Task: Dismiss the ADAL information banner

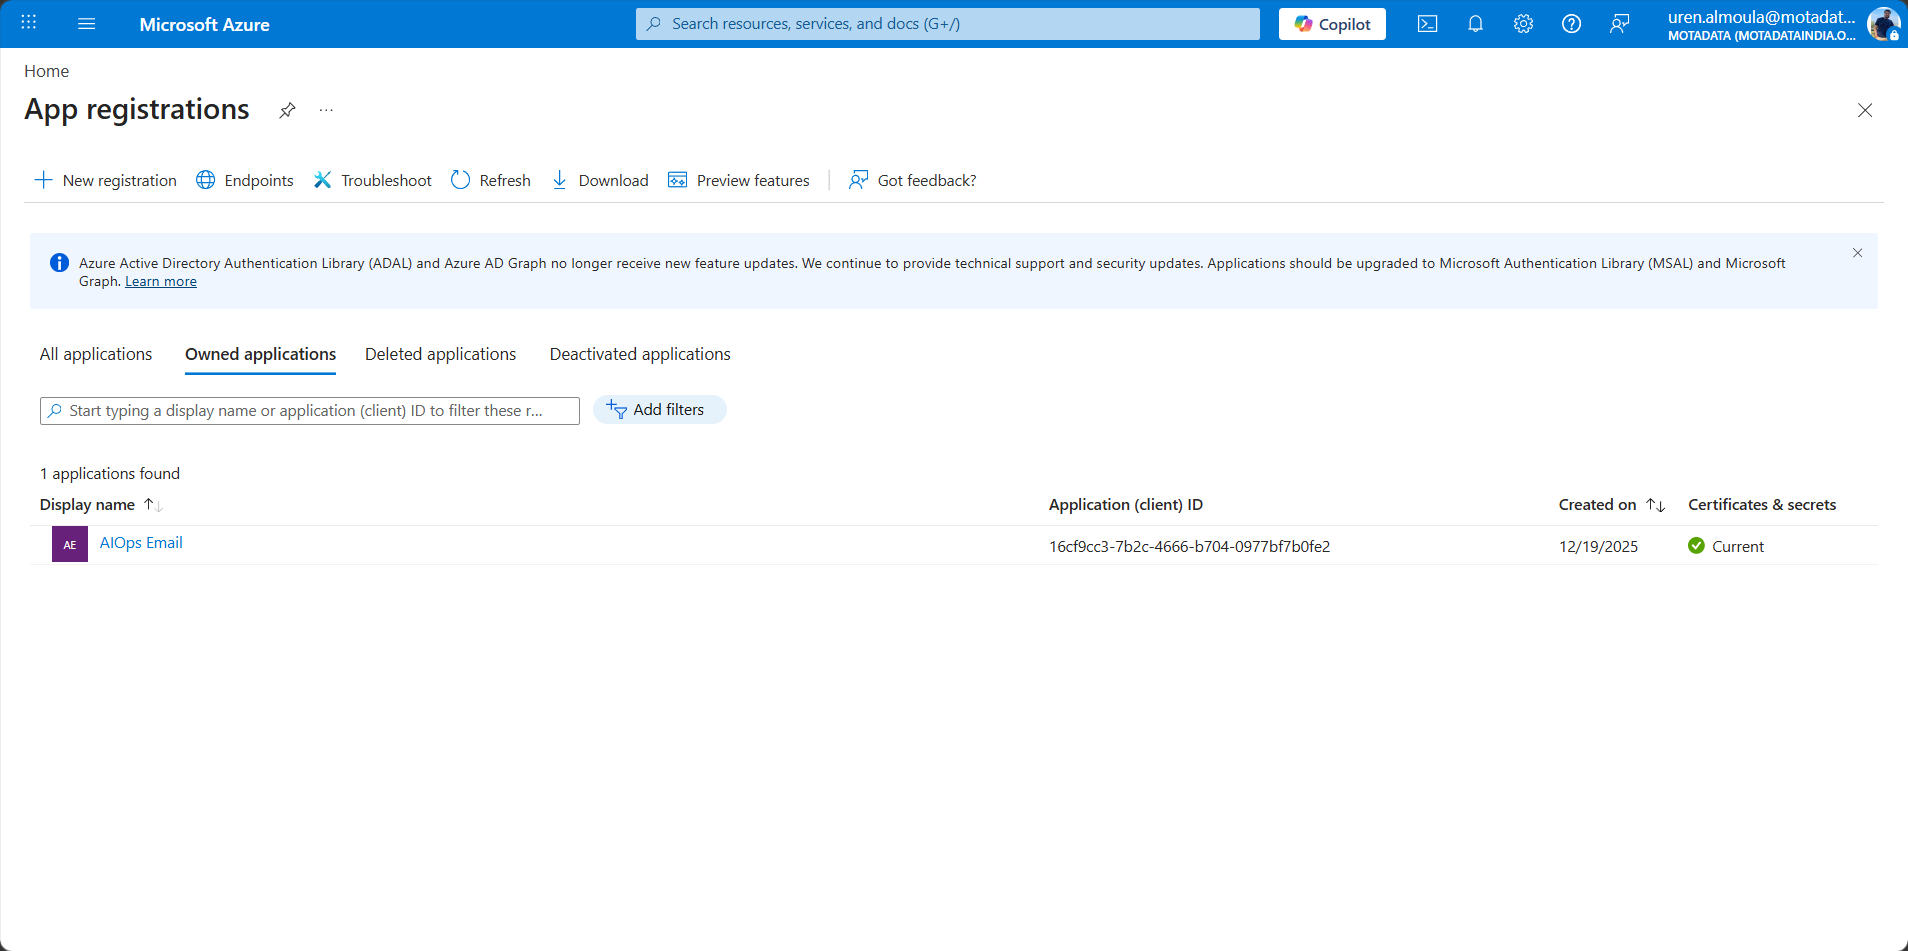Action: pos(1857,253)
